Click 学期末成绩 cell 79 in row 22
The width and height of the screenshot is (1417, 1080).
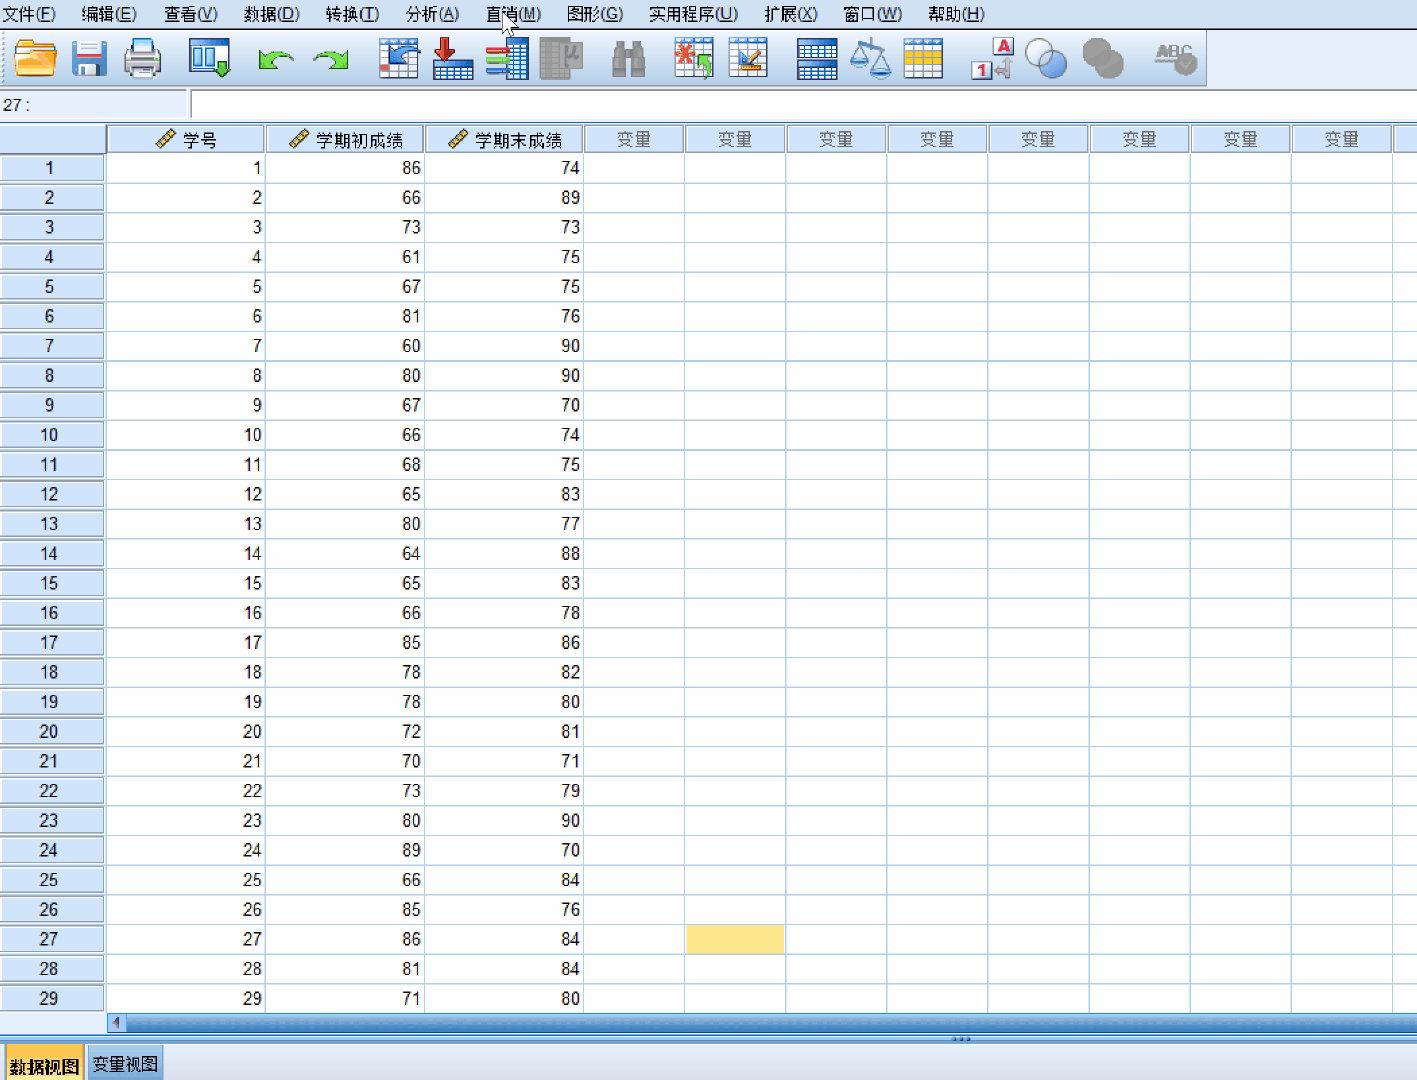pyautogui.click(x=504, y=791)
